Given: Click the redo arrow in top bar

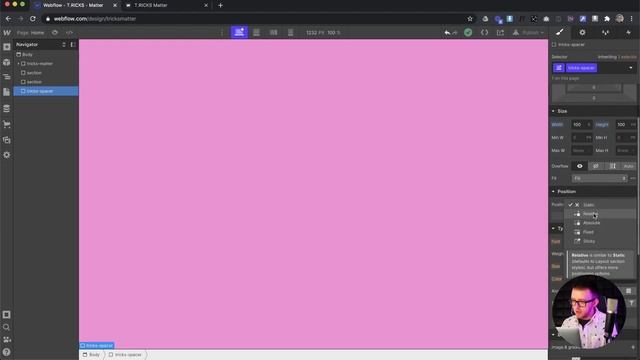Looking at the screenshot, I should 455,33.
